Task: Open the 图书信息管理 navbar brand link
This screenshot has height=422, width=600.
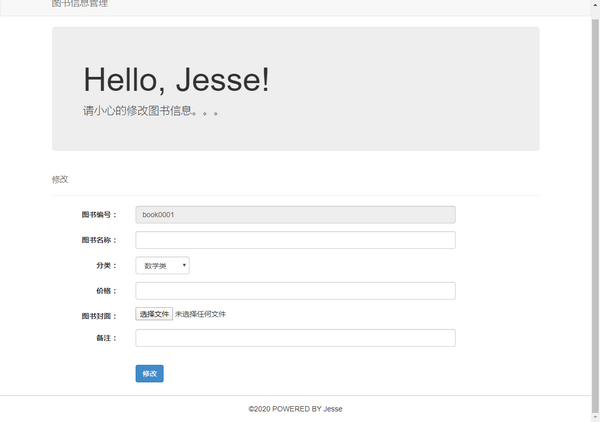Action: click(x=80, y=4)
